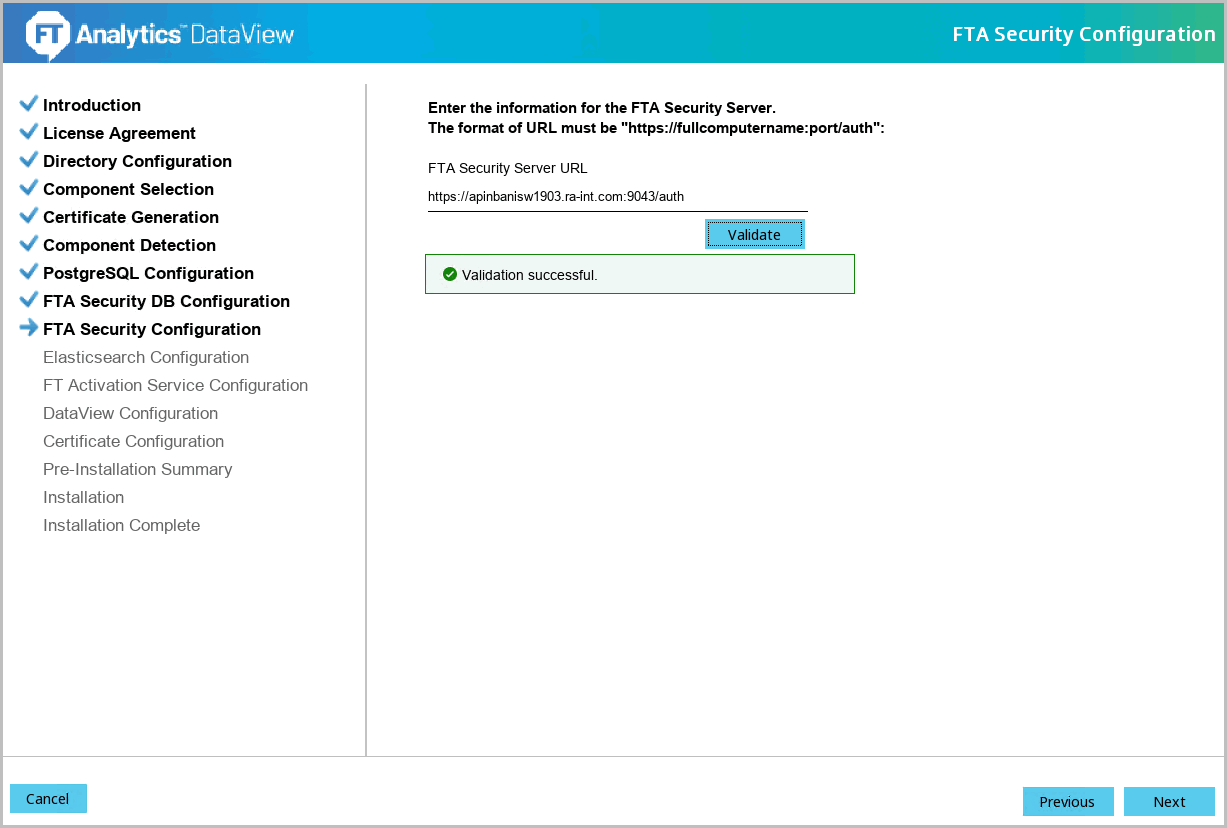Viewport: 1227px width, 828px height.
Task: Open the FT Activation Service Configuration step
Action: point(175,385)
